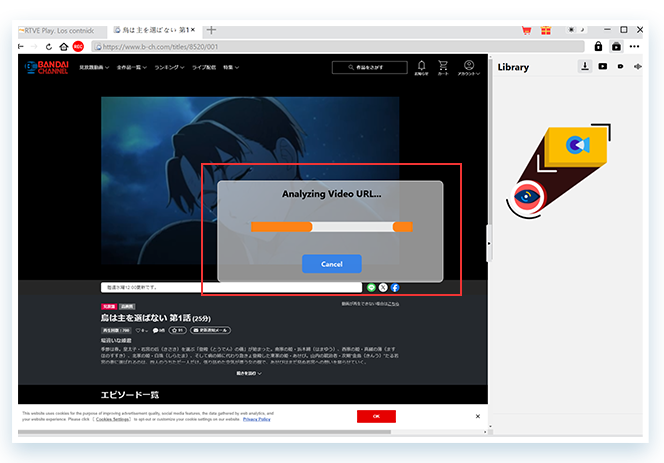Click the video player thumbnail
The width and height of the screenshot is (664, 463).
[250, 180]
